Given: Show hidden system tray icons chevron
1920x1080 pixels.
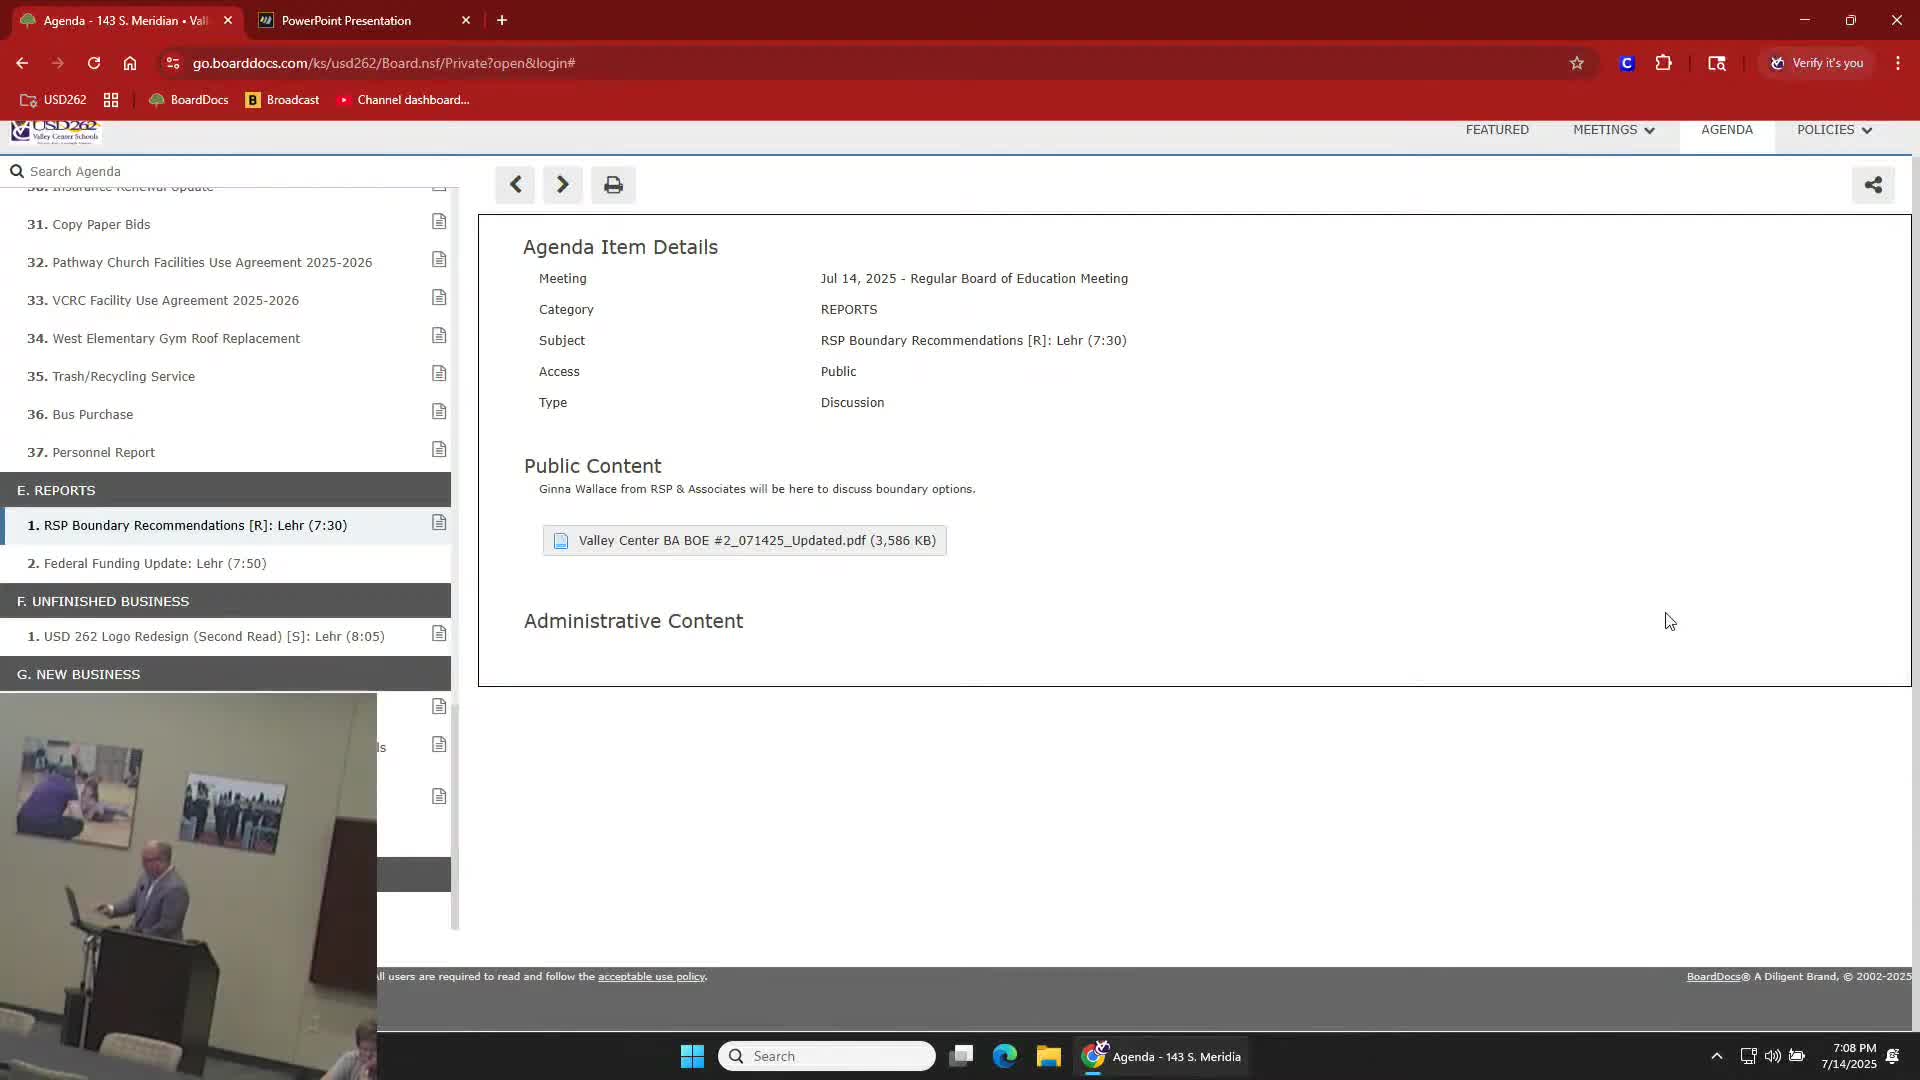Looking at the screenshot, I should pyautogui.click(x=1716, y=1056).
